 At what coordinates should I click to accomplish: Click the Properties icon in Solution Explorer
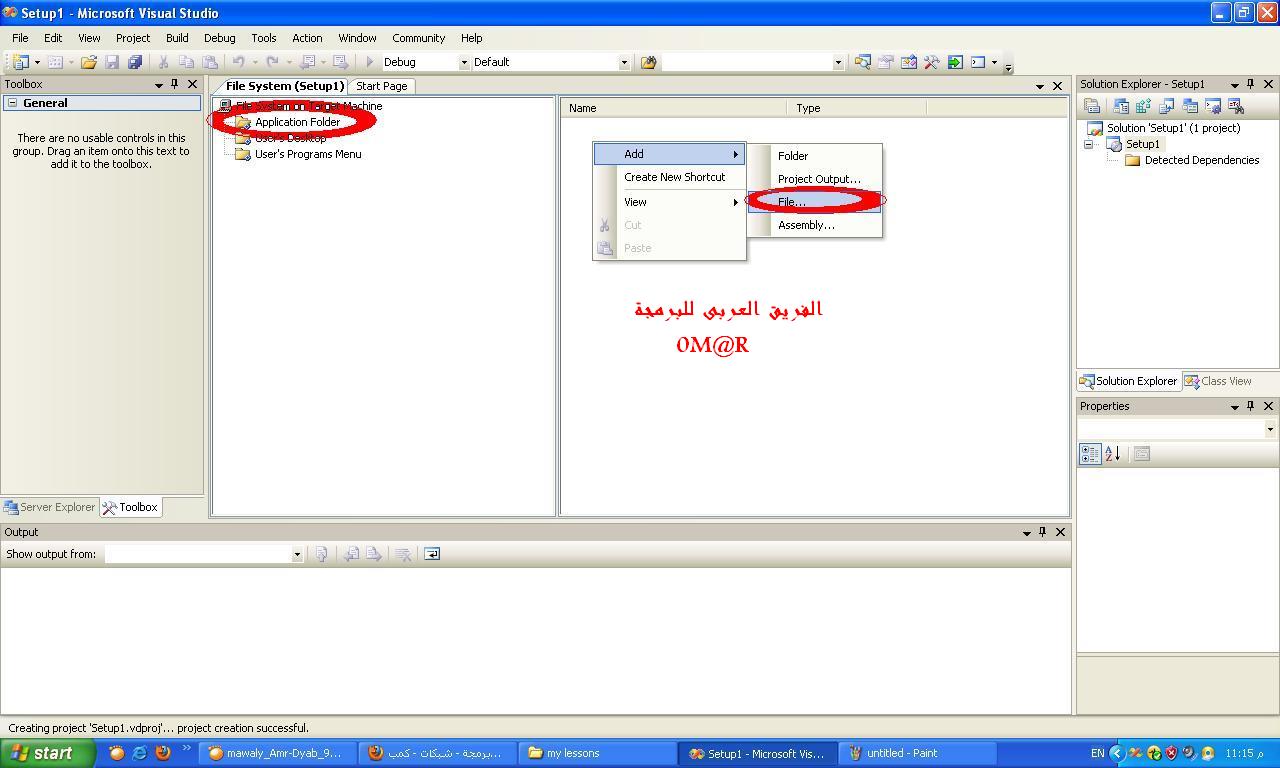coord(1093,106)
